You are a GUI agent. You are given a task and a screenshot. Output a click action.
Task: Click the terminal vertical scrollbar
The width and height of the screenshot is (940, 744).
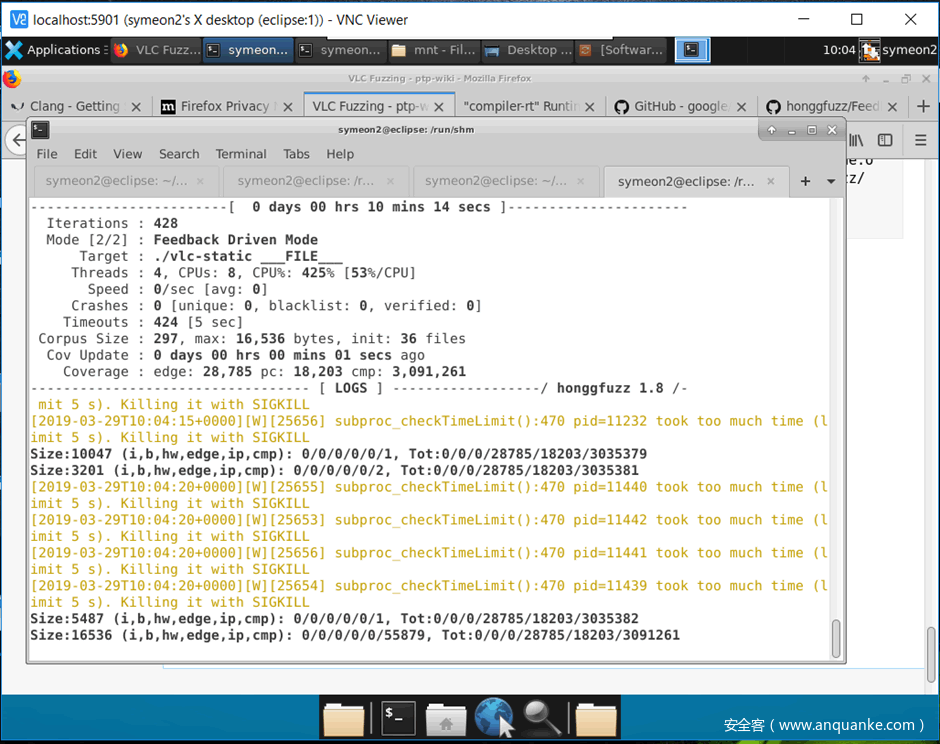[836, 637]
